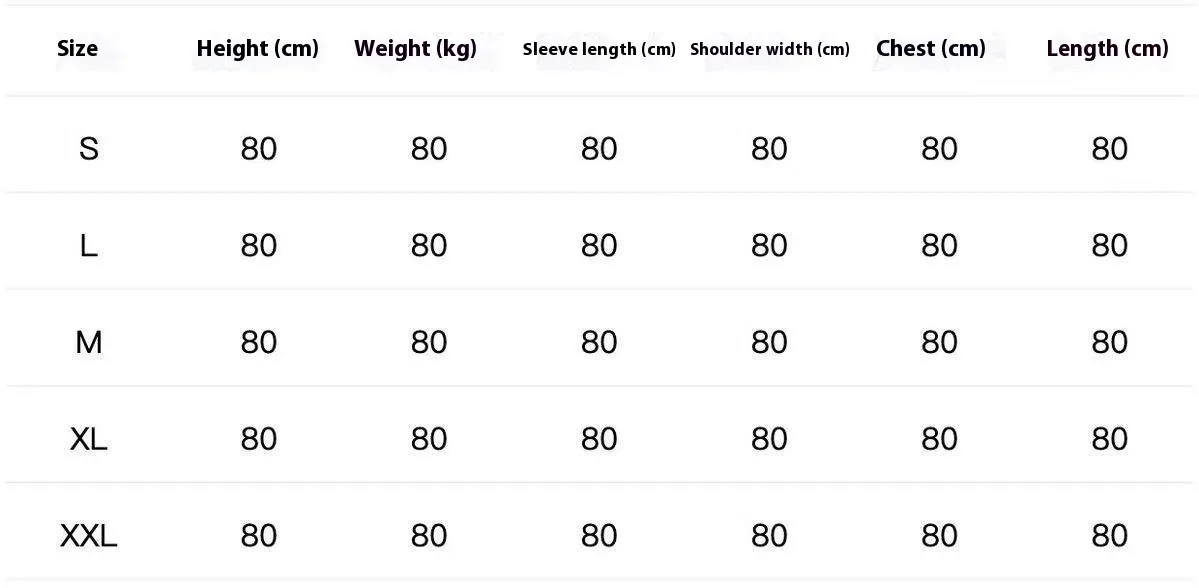Screen dimensions: 1199x588
Task: Select the L size row label
Action: click(89, 246)
